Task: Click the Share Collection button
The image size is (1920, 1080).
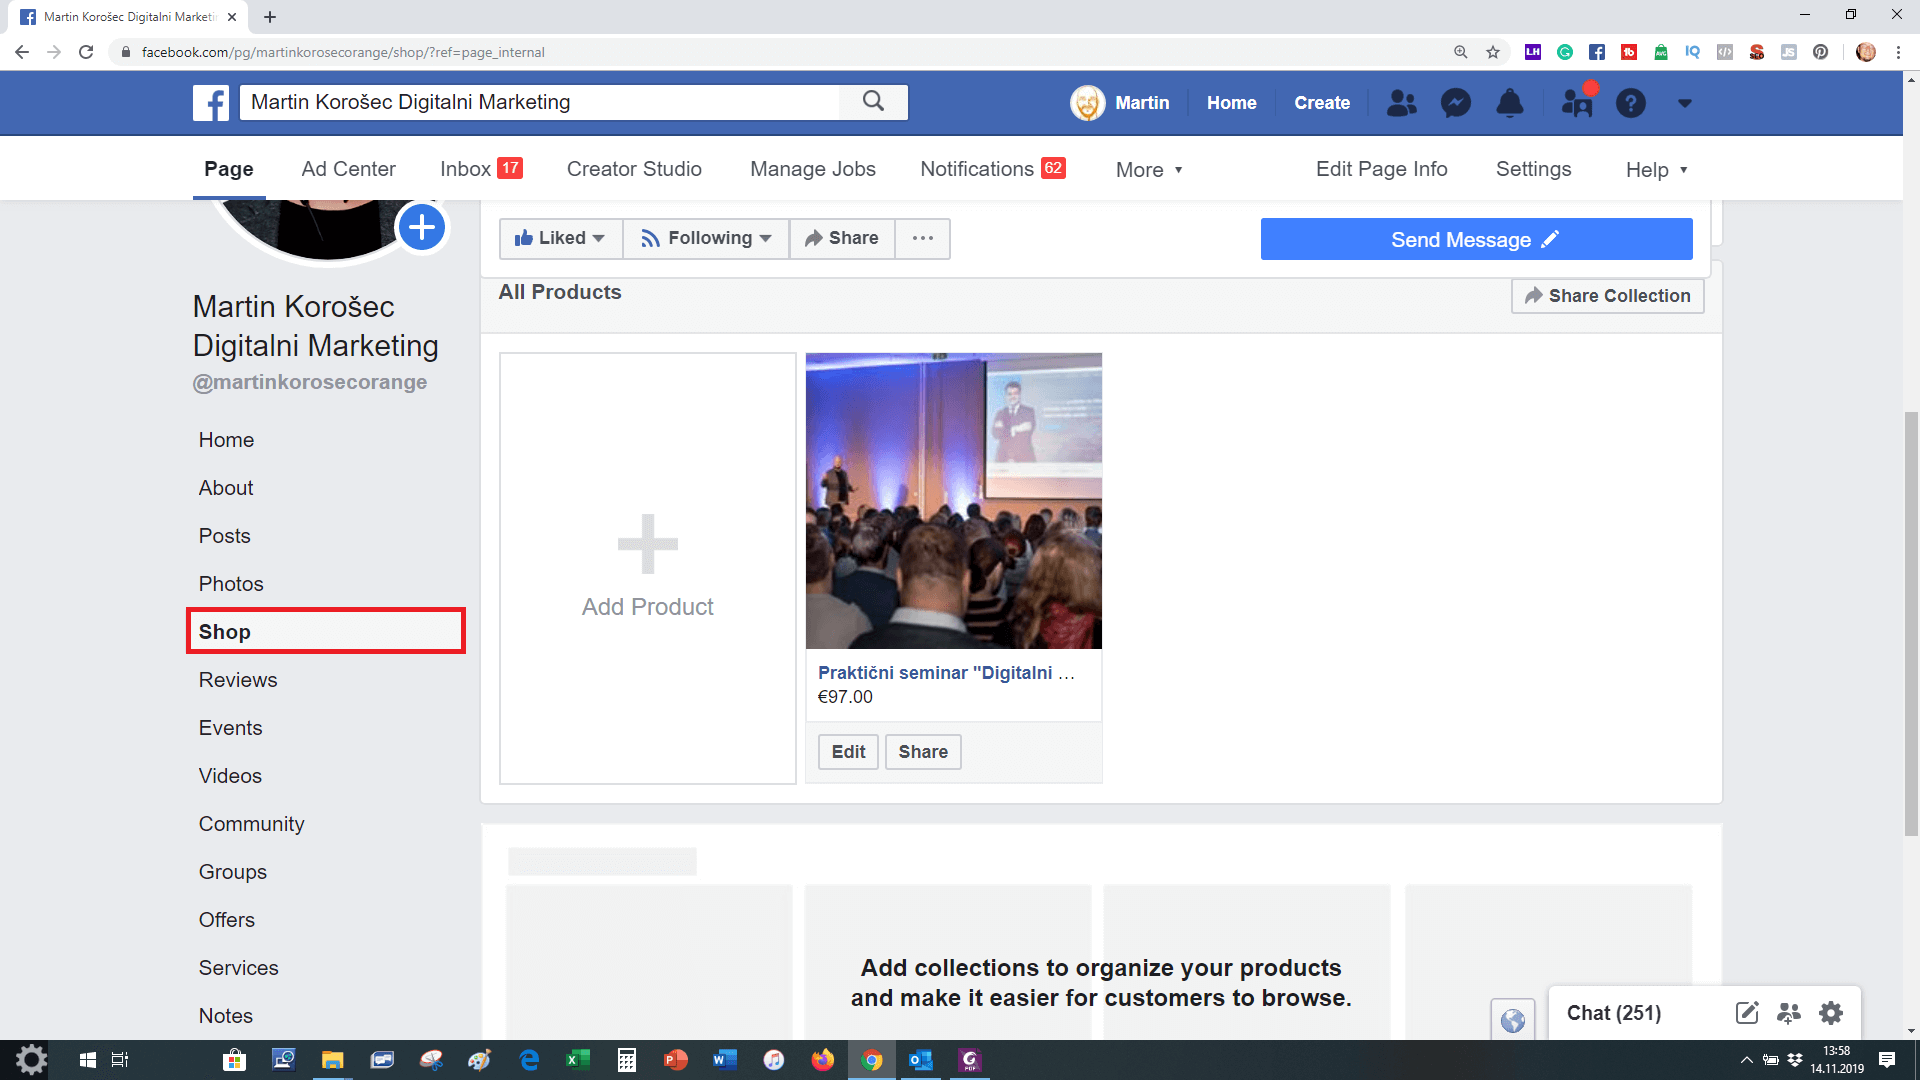Action: click(1607, 296)
